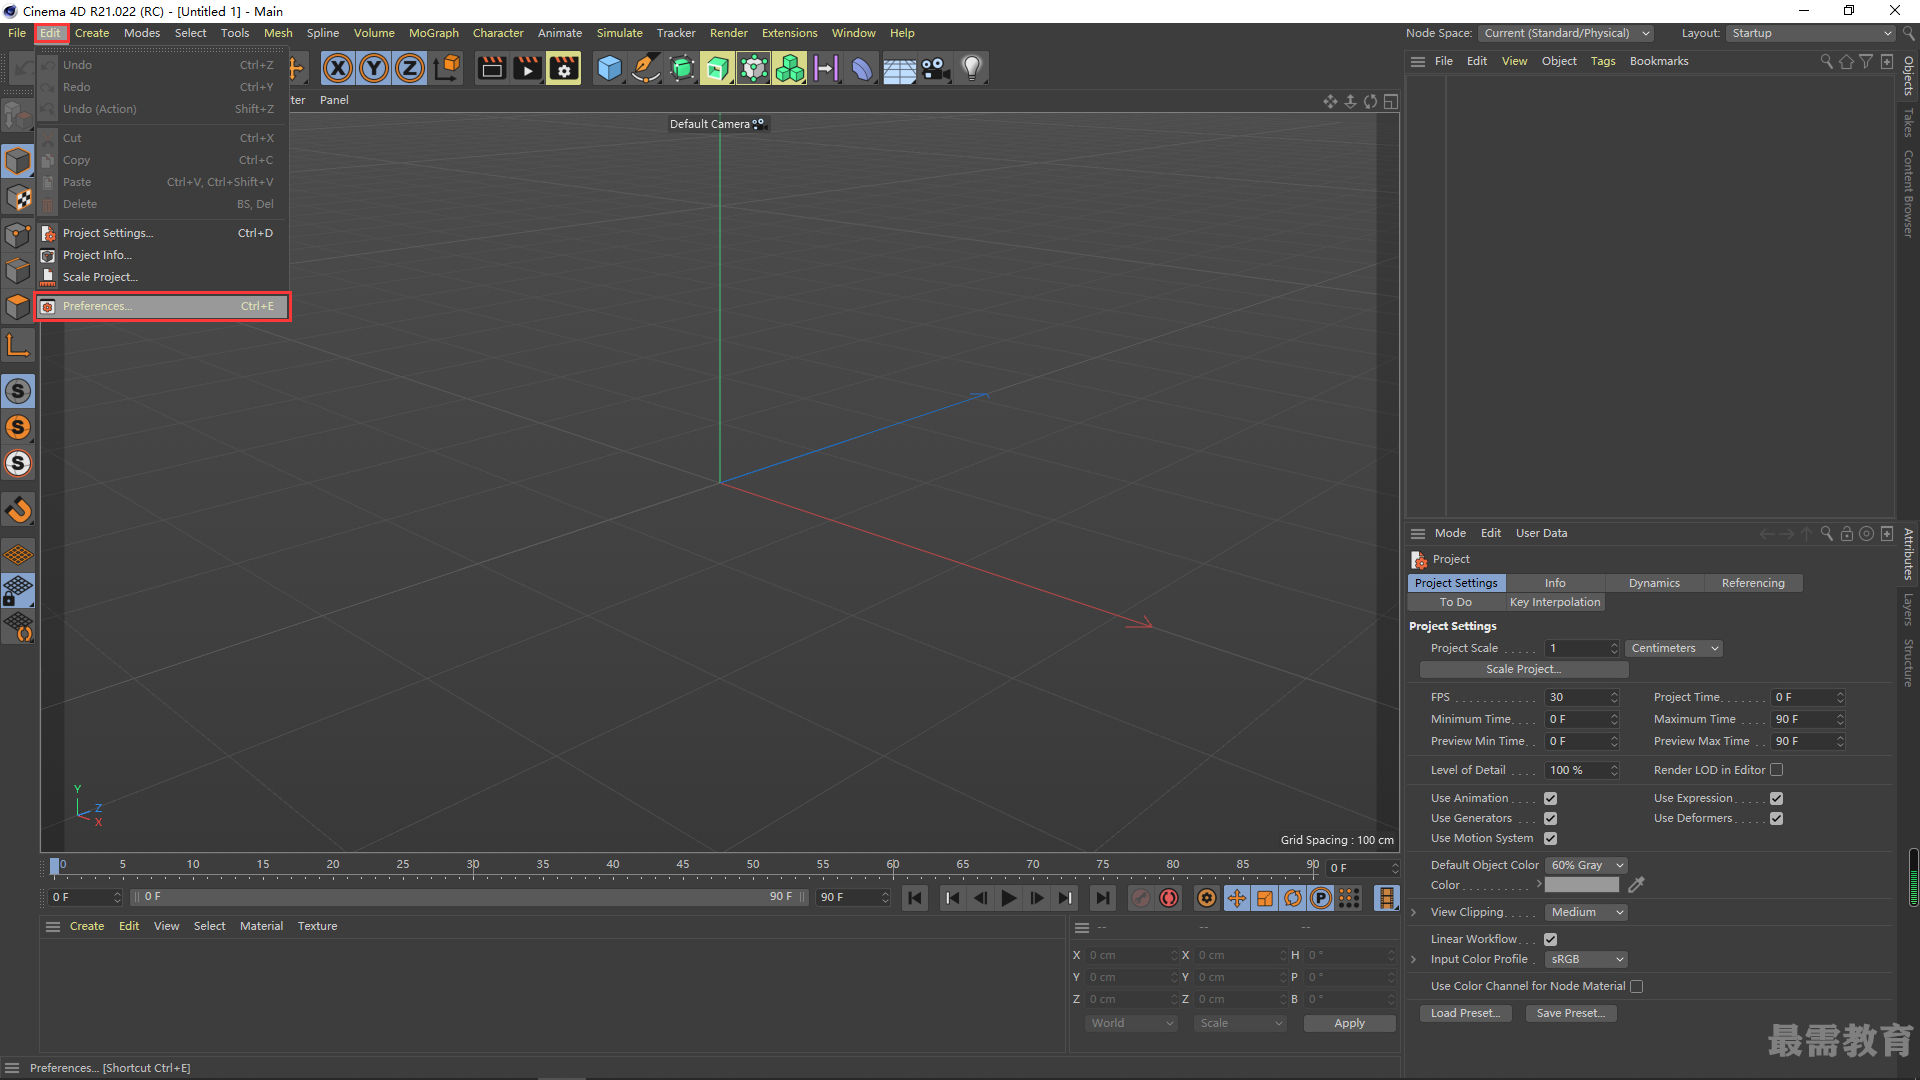
Task: Open World coordinate system dropdown
Action: (x=1131, y=1023)
